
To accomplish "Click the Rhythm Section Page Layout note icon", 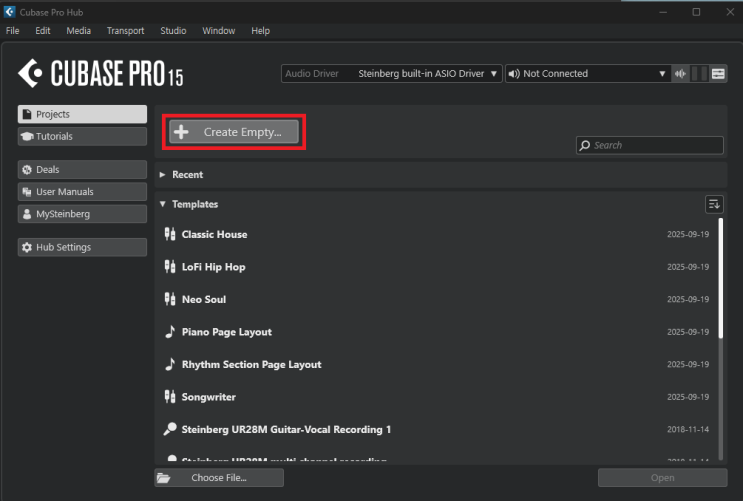I will 170,364.
